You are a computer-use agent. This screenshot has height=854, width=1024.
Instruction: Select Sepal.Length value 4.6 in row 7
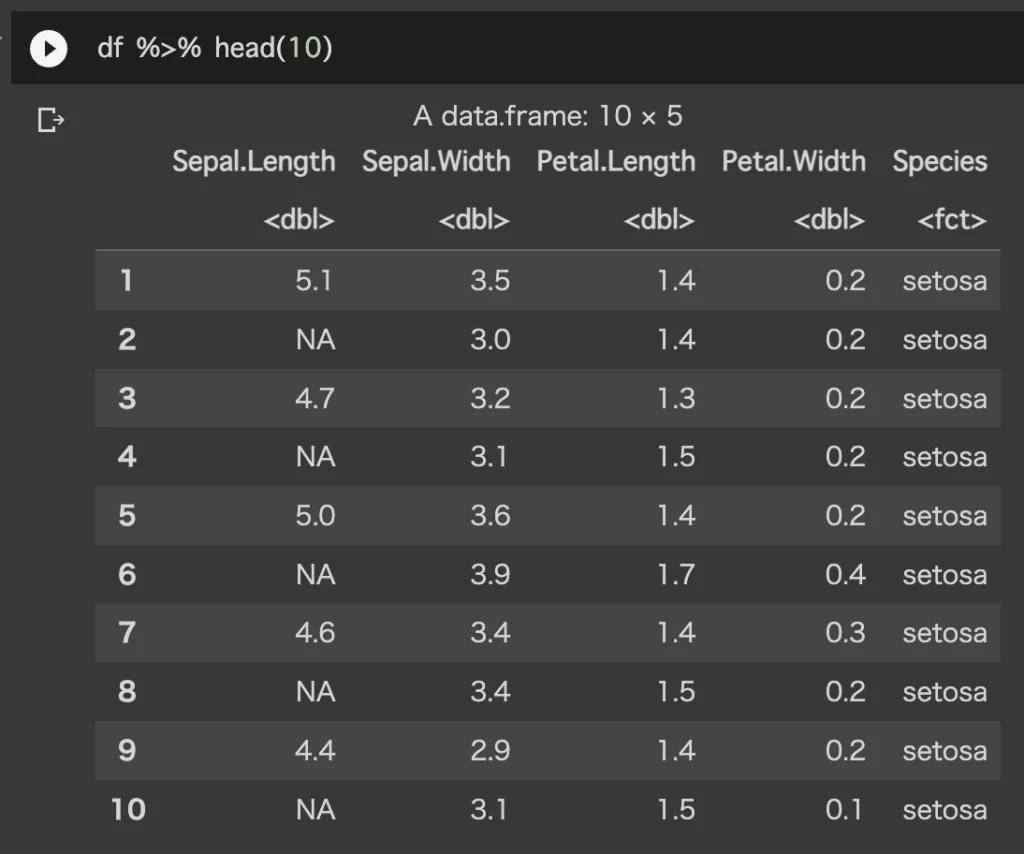(315, 632)
